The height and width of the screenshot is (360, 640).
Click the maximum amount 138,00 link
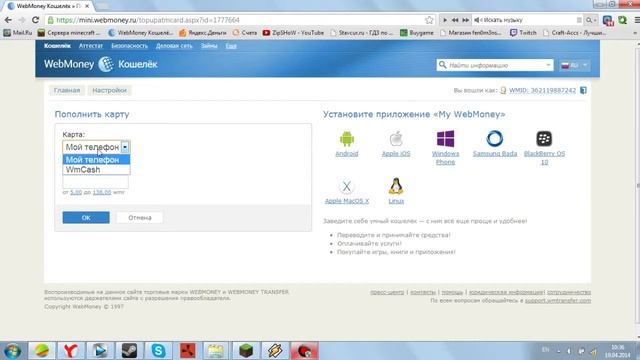click(x=102, y=192)
